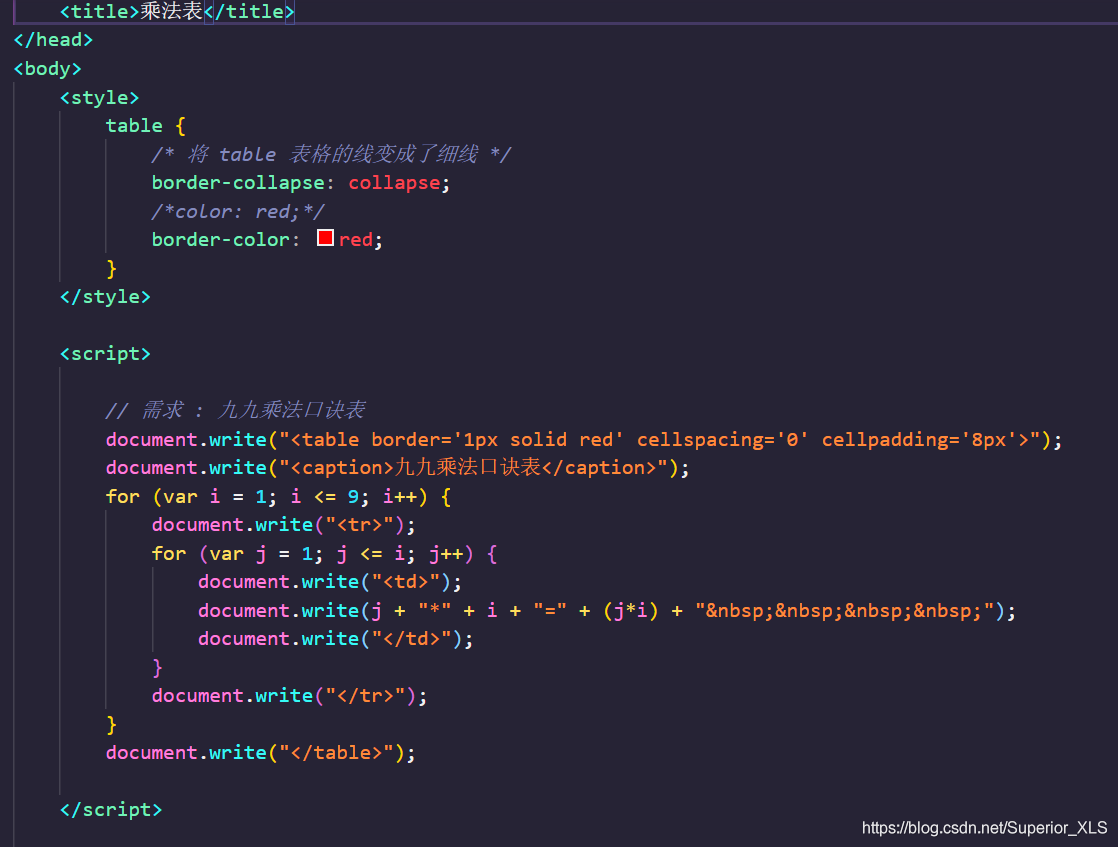Viewport: 1118px width, 847px height.
Task: Click the 'red' value after border-color
Action: tap(356, 240)
